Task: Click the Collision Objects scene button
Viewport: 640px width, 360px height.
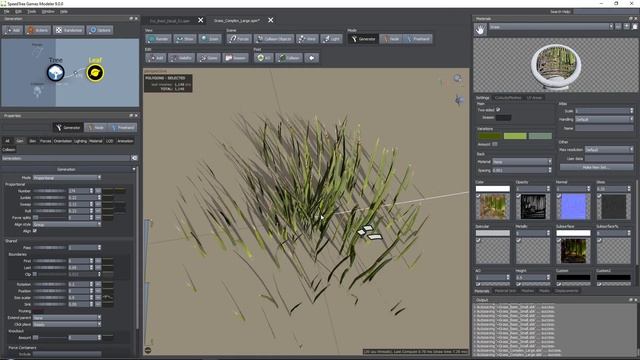Action: [x=273, y=39]
